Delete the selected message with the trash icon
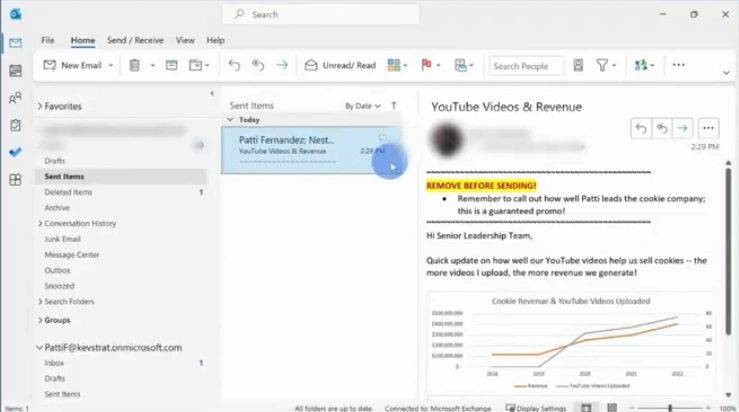 coord(135,65)
